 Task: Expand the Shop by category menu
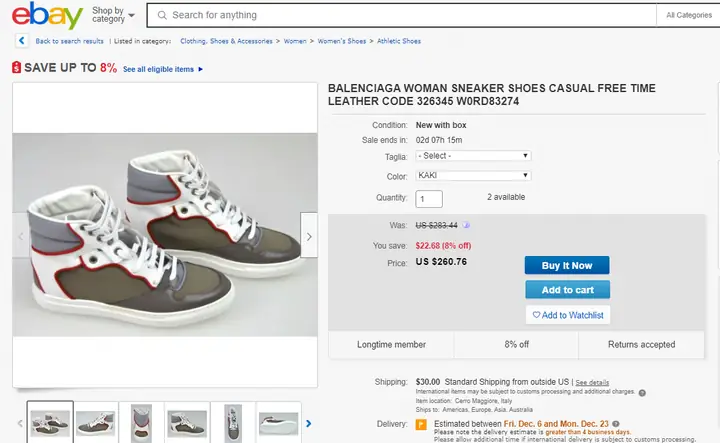coord(113,15)
